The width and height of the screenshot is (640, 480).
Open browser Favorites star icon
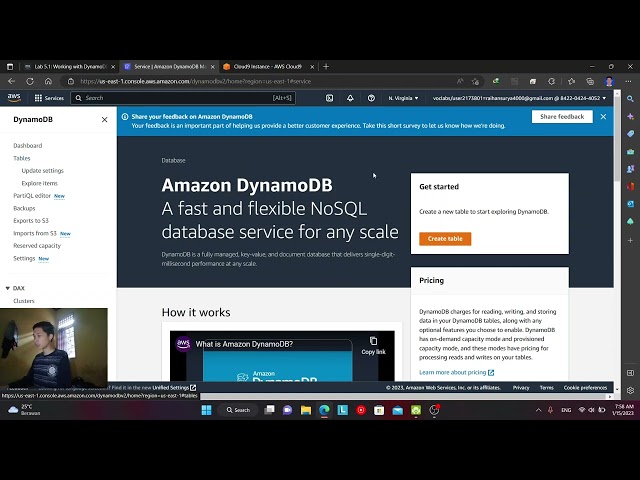coord(571,81)
